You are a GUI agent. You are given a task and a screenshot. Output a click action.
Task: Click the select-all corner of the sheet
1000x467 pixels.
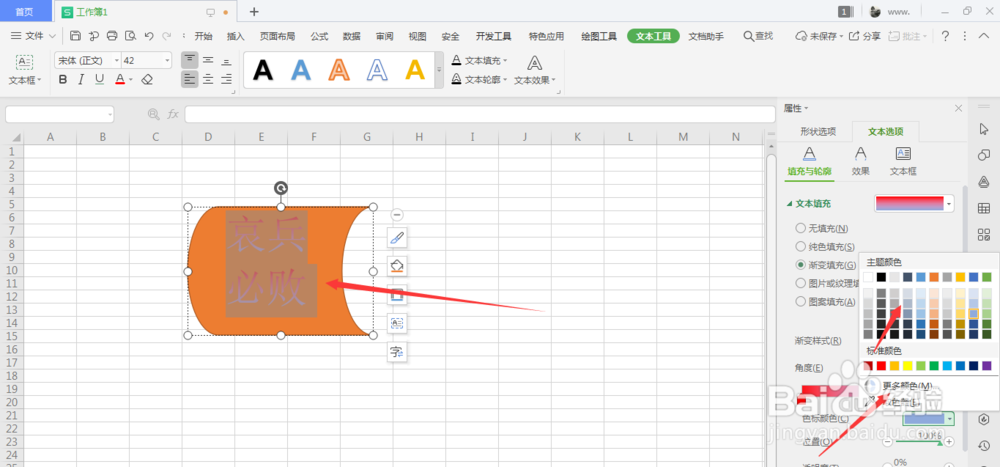tap(11, 137)
